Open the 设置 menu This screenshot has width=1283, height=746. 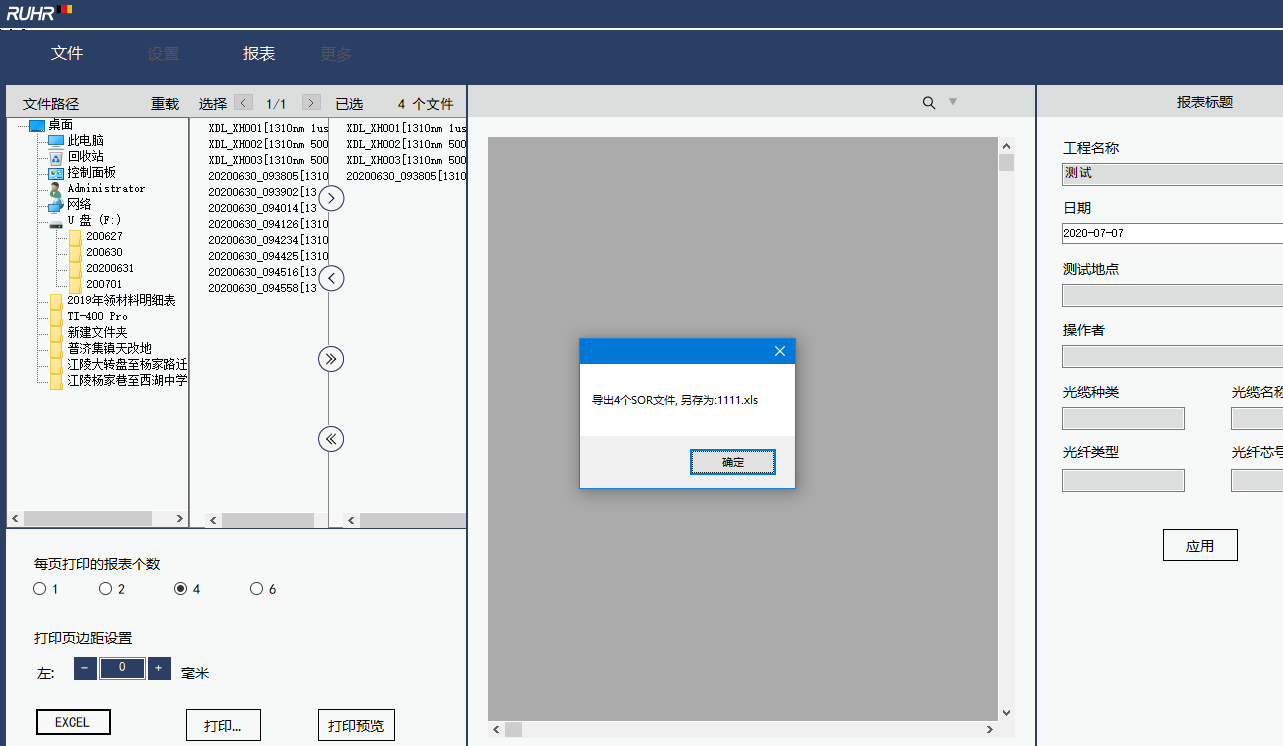[x=163, y=54]
